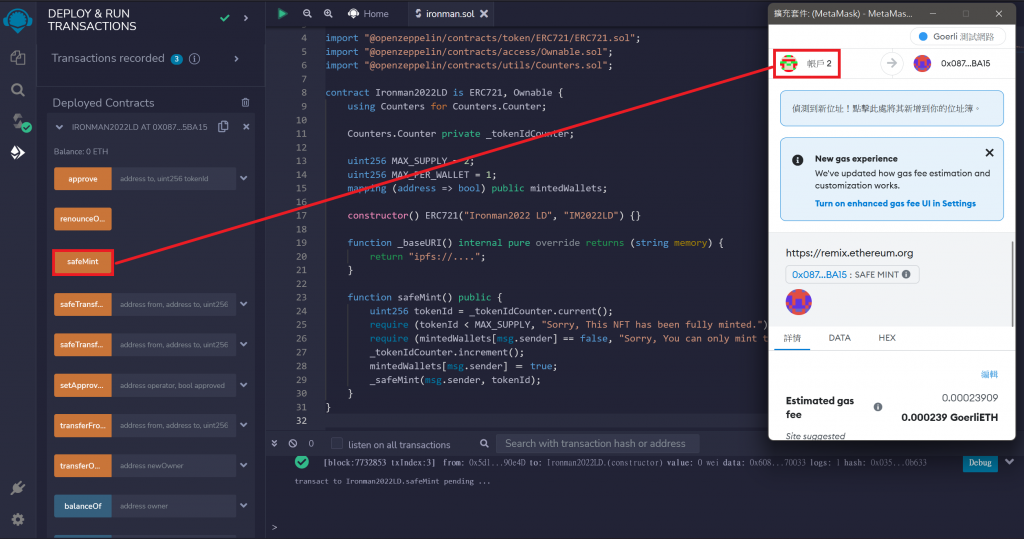The height and width of the screenshot is (539, 1024).
Task: Open the Plugin manager icon
Action: click(18, 488)
